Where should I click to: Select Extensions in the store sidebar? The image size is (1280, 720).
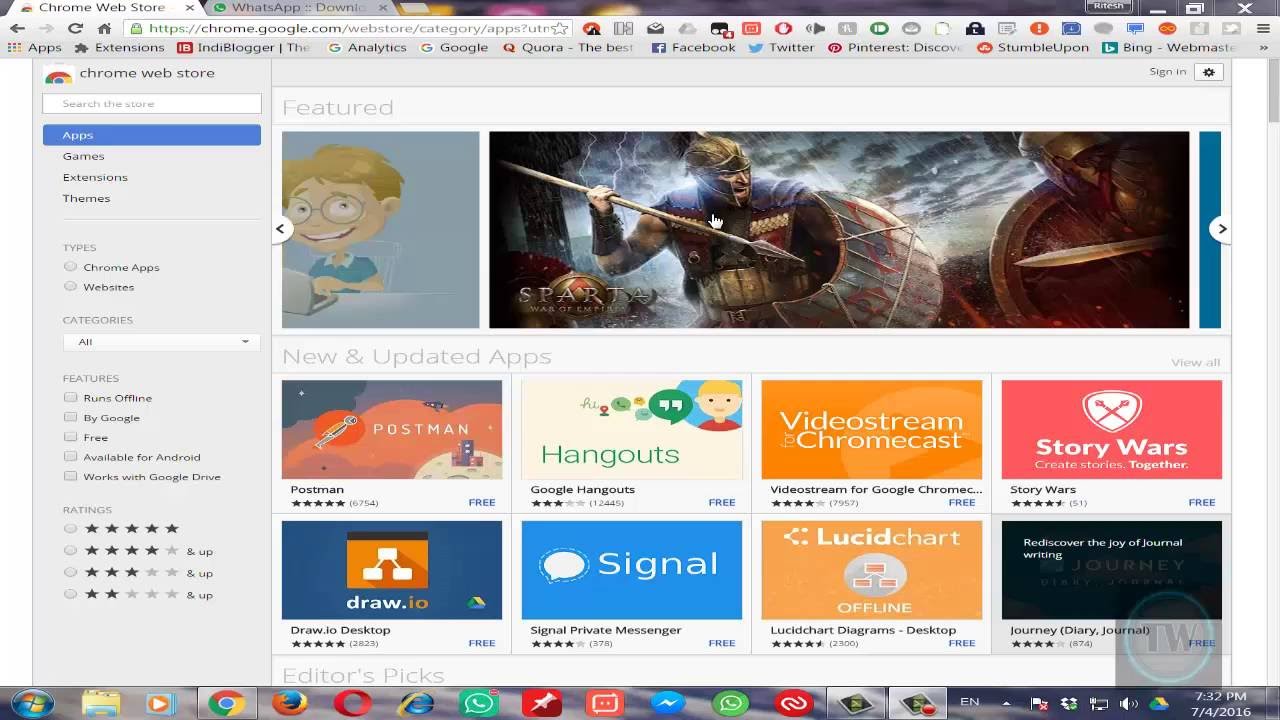point(95,177)
